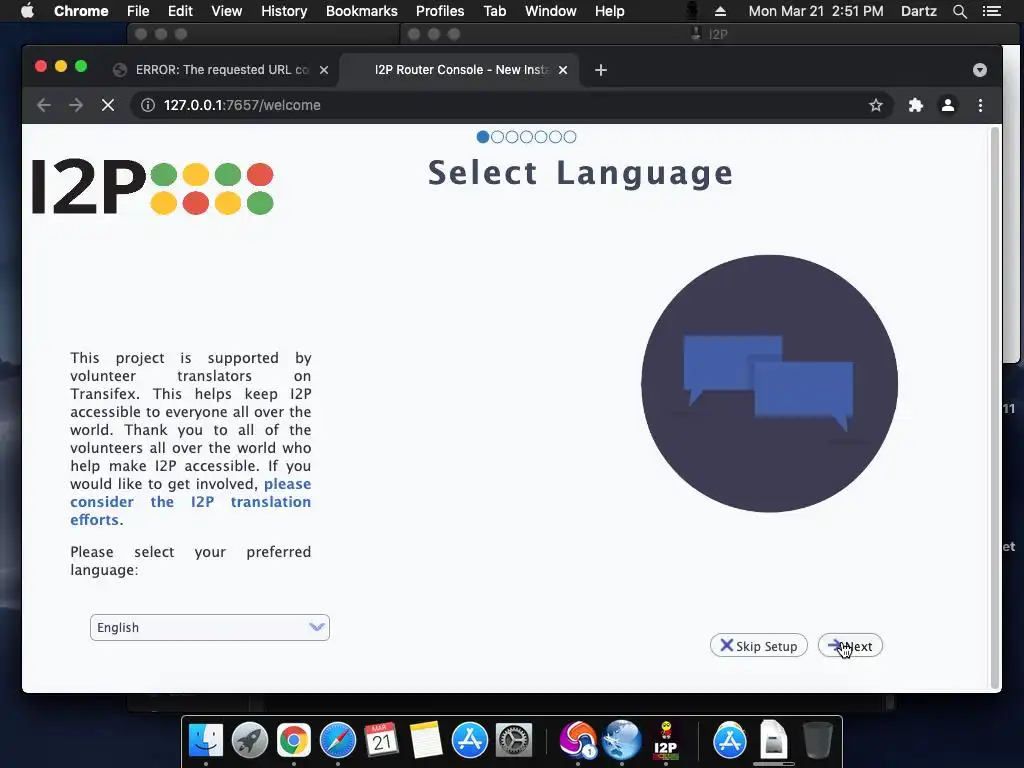
Task: Open the Chrome extensions puzzle icon
Action: pyautogui.click(x=916, y=105)
